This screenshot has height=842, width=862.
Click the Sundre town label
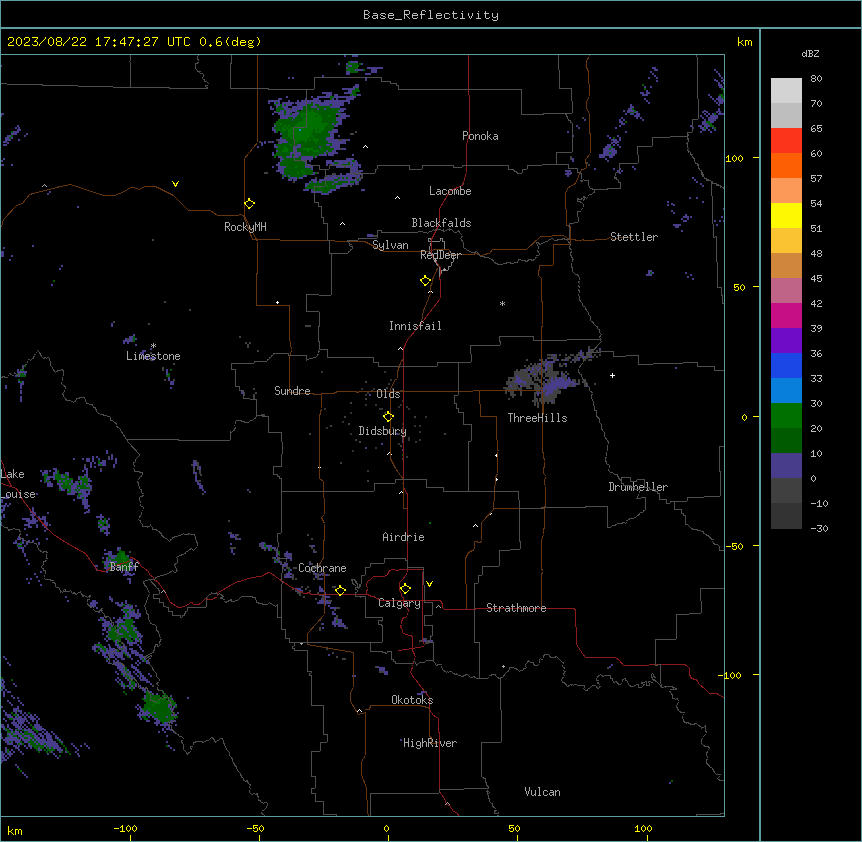(292, 391)
